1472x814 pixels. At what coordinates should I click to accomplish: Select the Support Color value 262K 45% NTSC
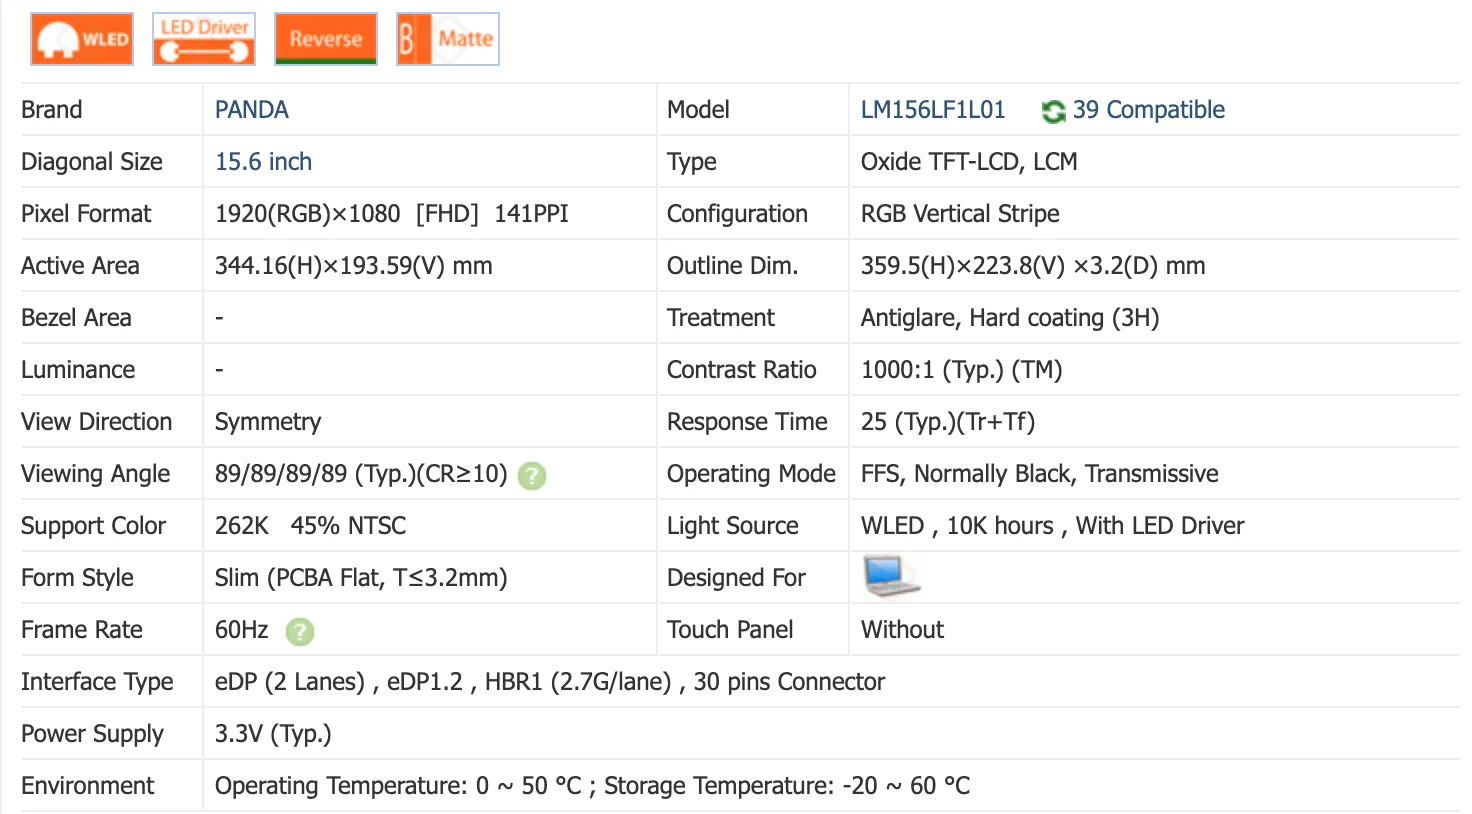point(311,526)
